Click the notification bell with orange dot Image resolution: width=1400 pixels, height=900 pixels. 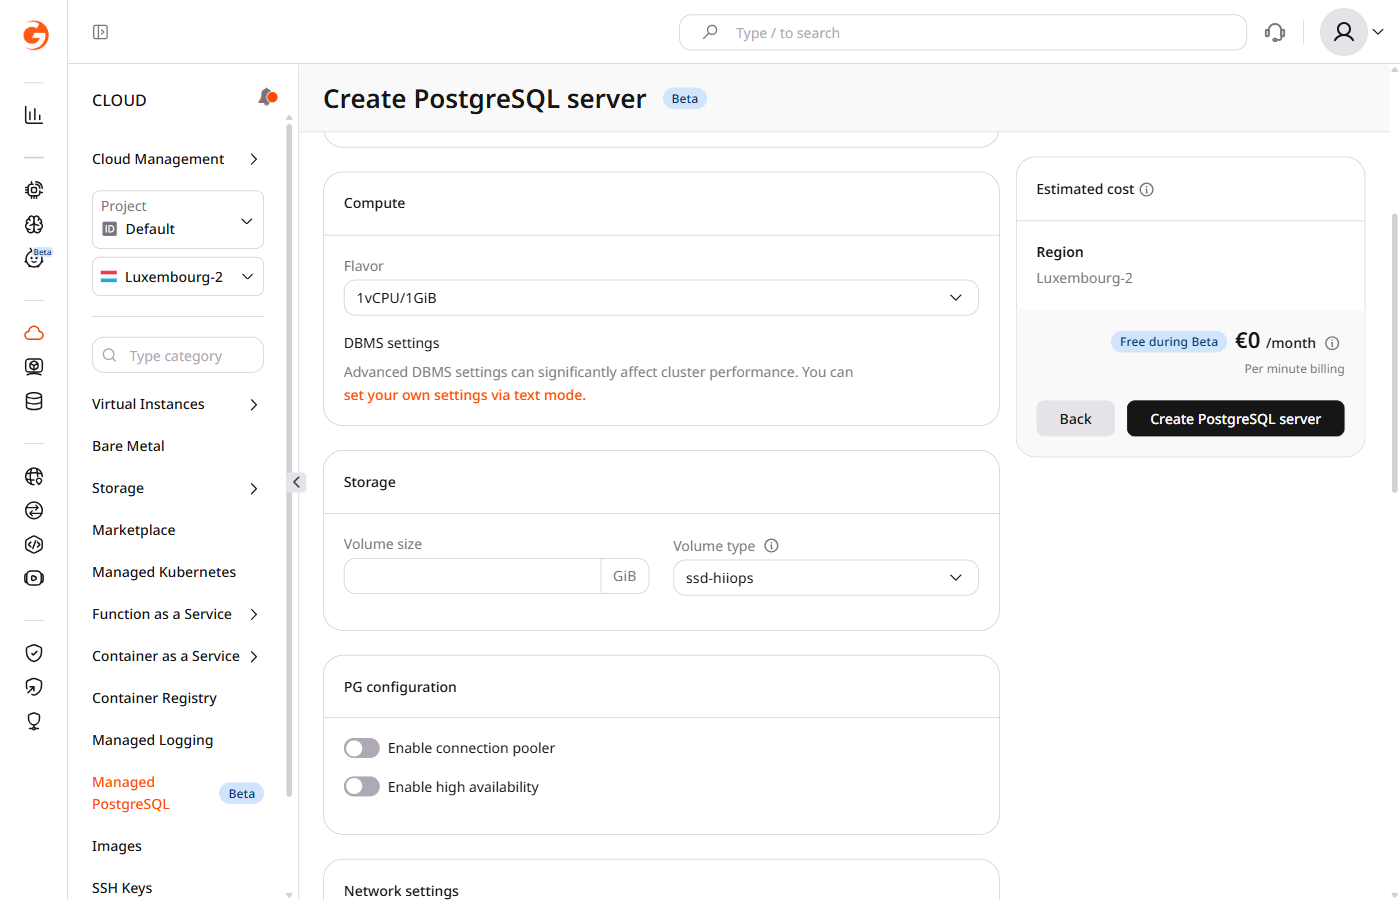[x=267, y=97]
